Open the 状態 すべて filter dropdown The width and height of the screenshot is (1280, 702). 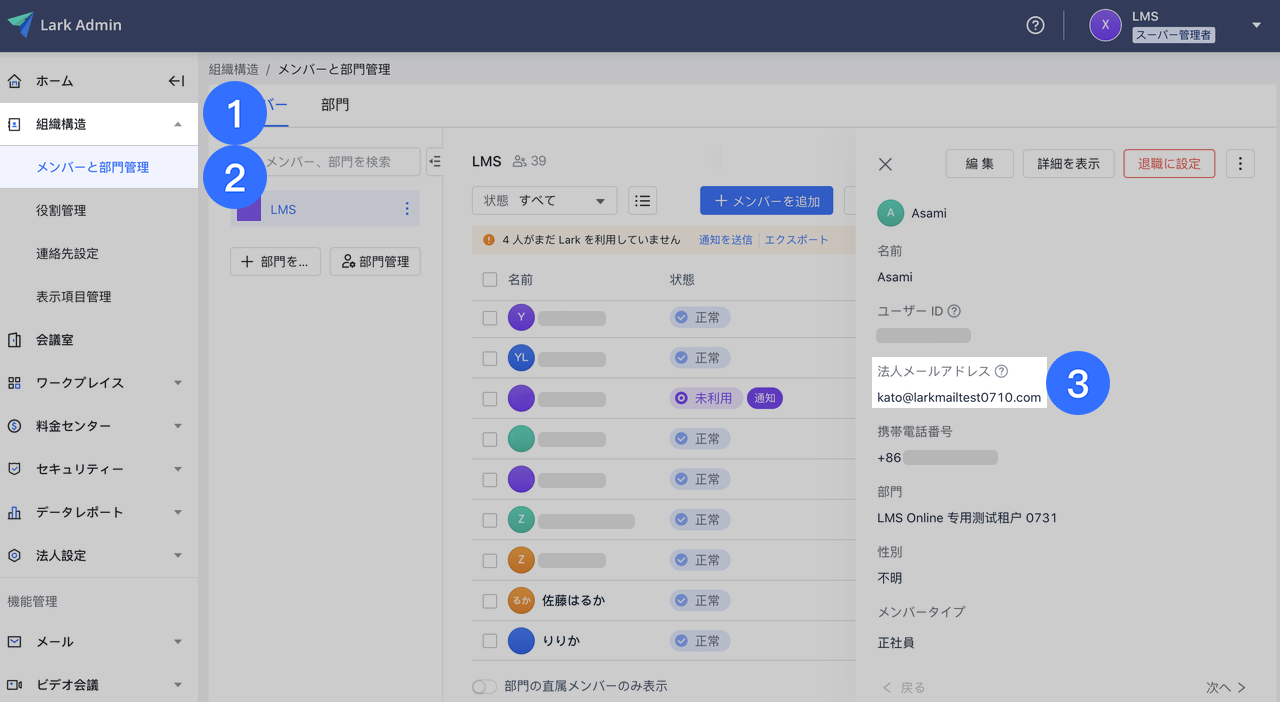[x=544, y=201]
